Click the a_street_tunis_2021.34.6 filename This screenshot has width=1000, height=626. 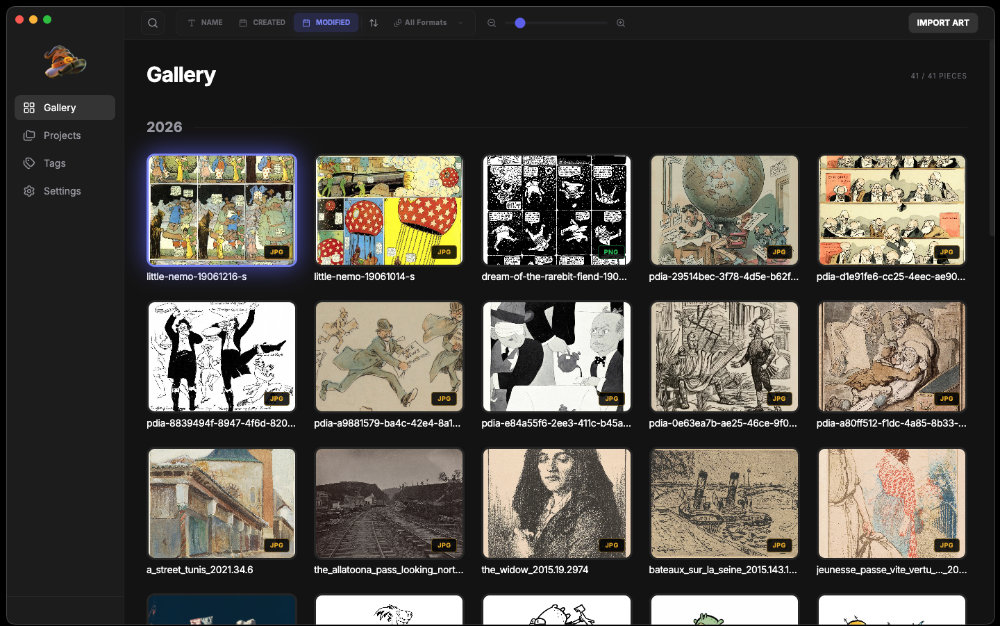[x=200, y=570]
